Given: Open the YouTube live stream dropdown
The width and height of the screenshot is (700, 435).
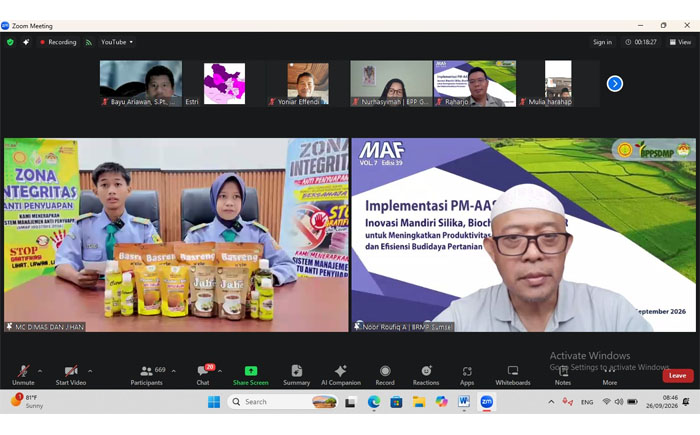Looking at the screenshot, I should click(x=117, y=42).
